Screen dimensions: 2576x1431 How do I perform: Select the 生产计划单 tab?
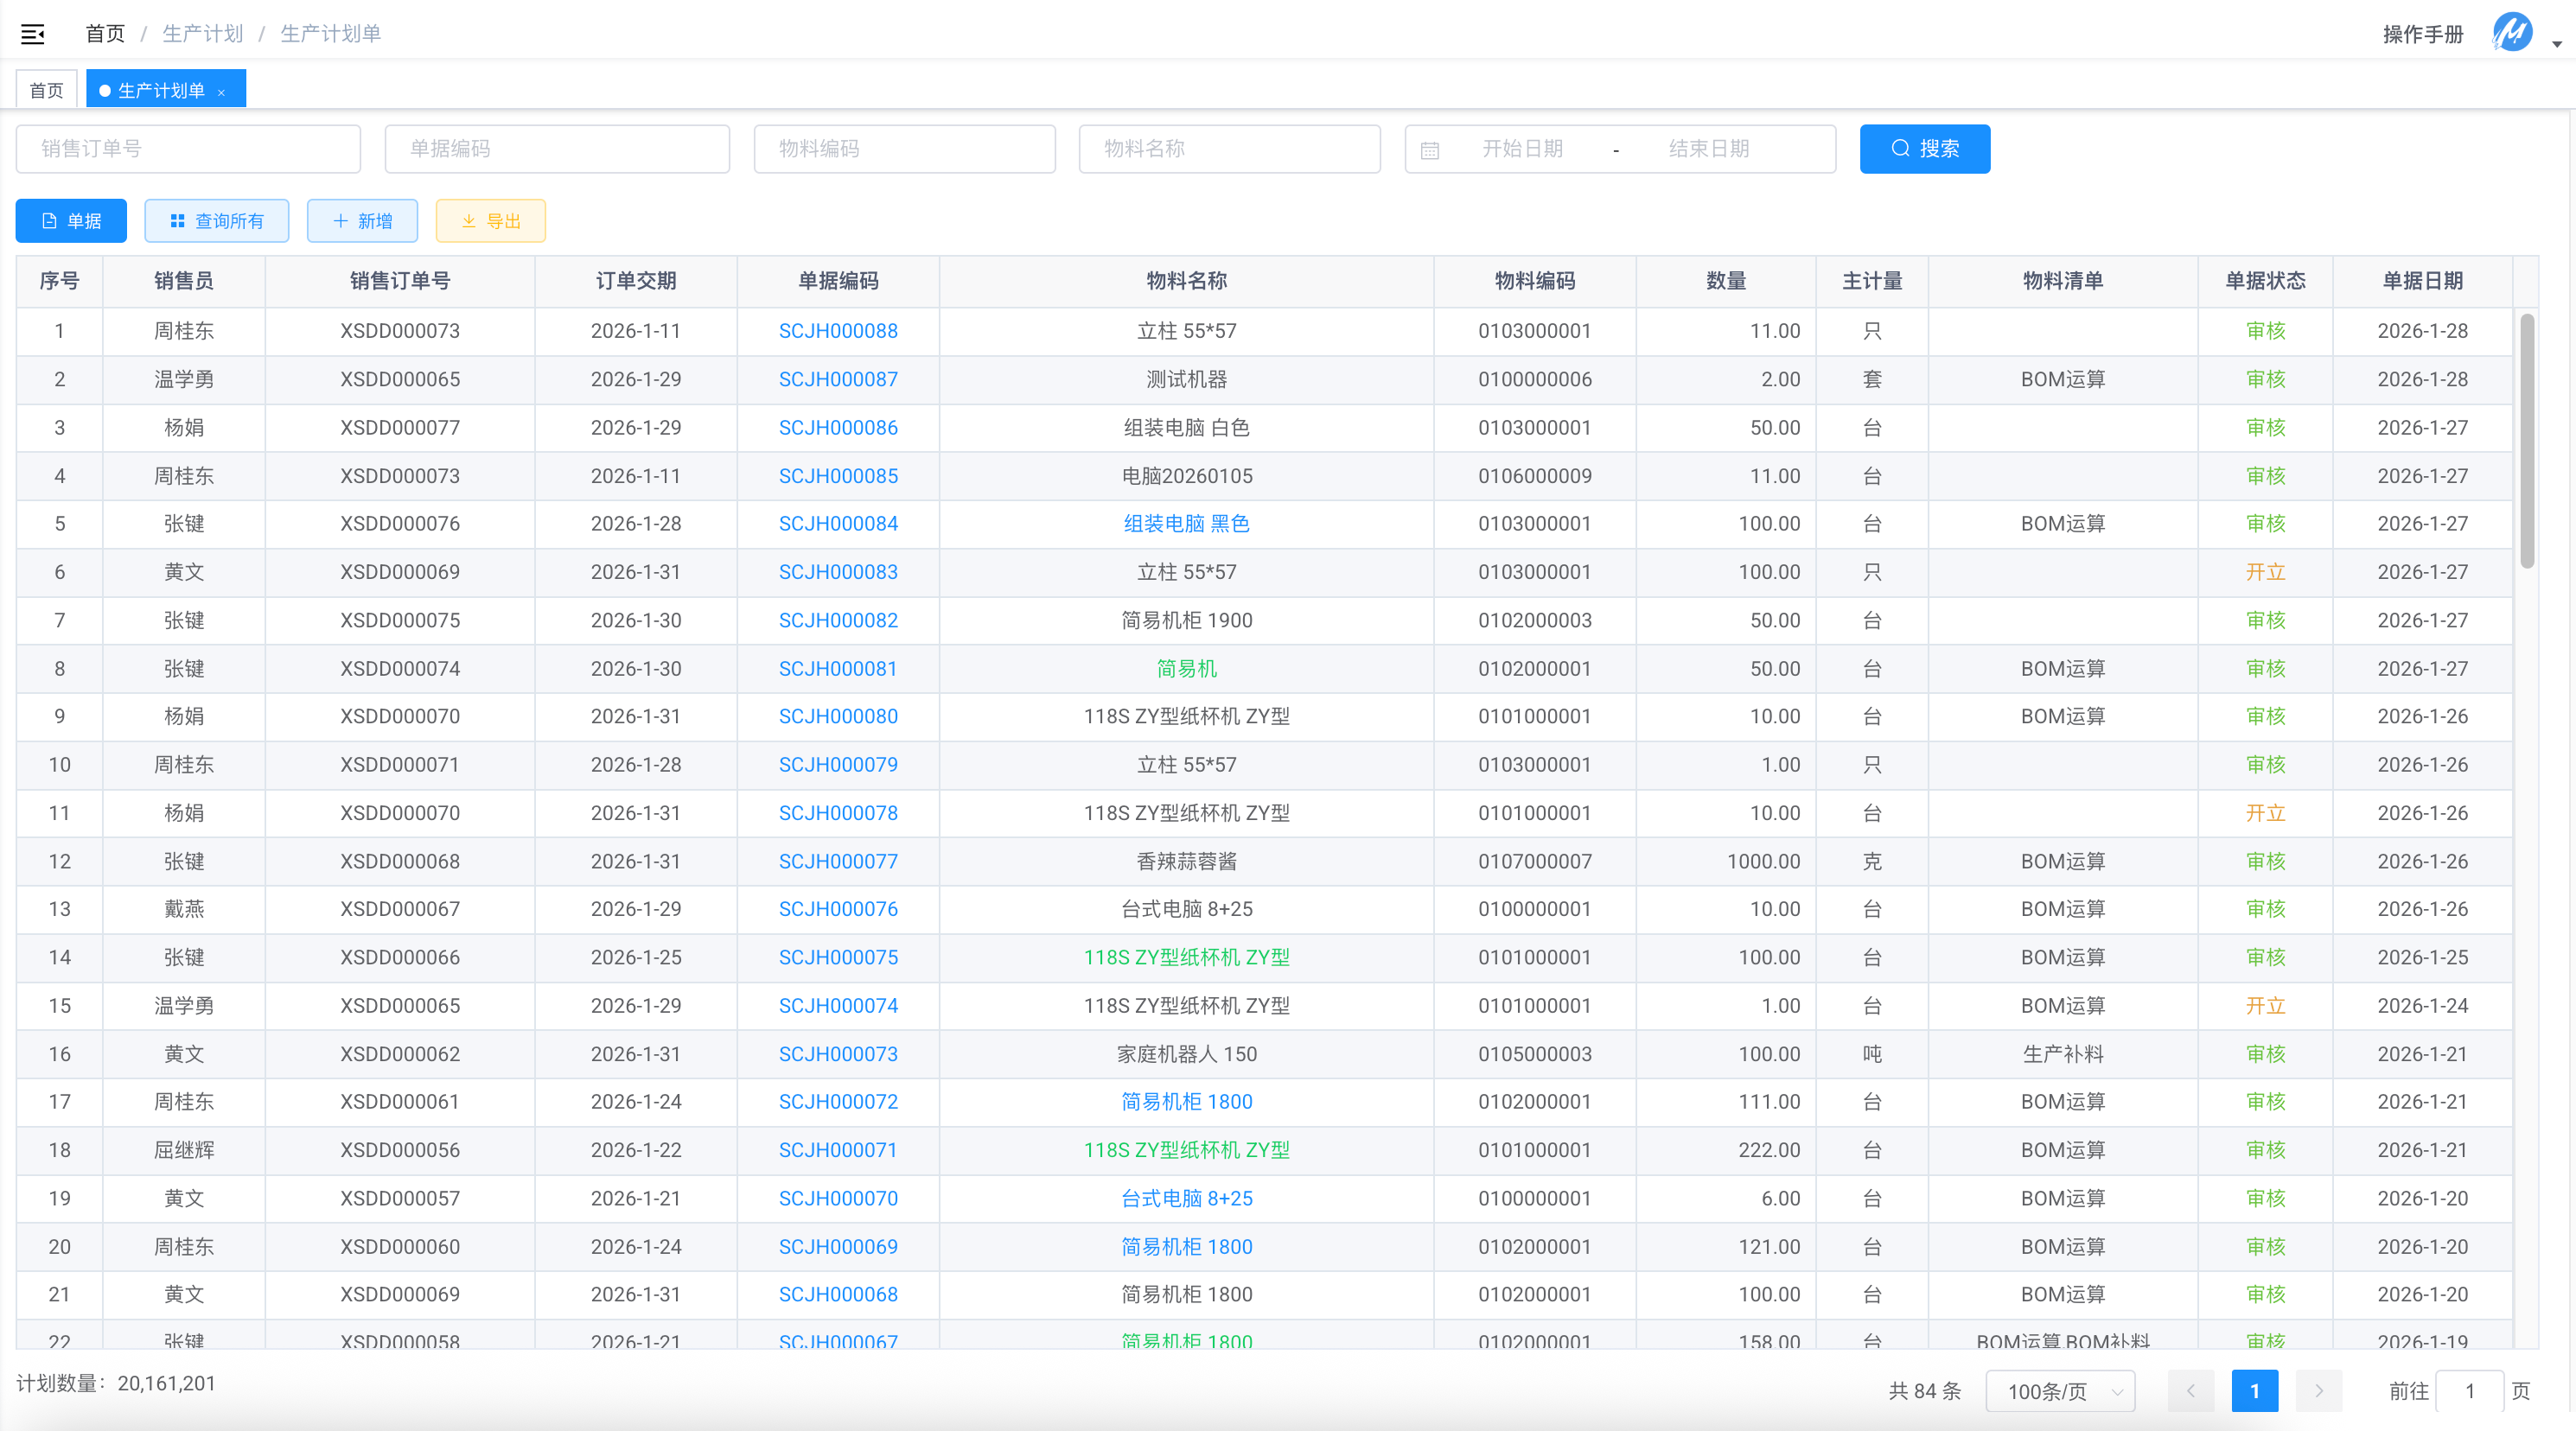(160, 91)
